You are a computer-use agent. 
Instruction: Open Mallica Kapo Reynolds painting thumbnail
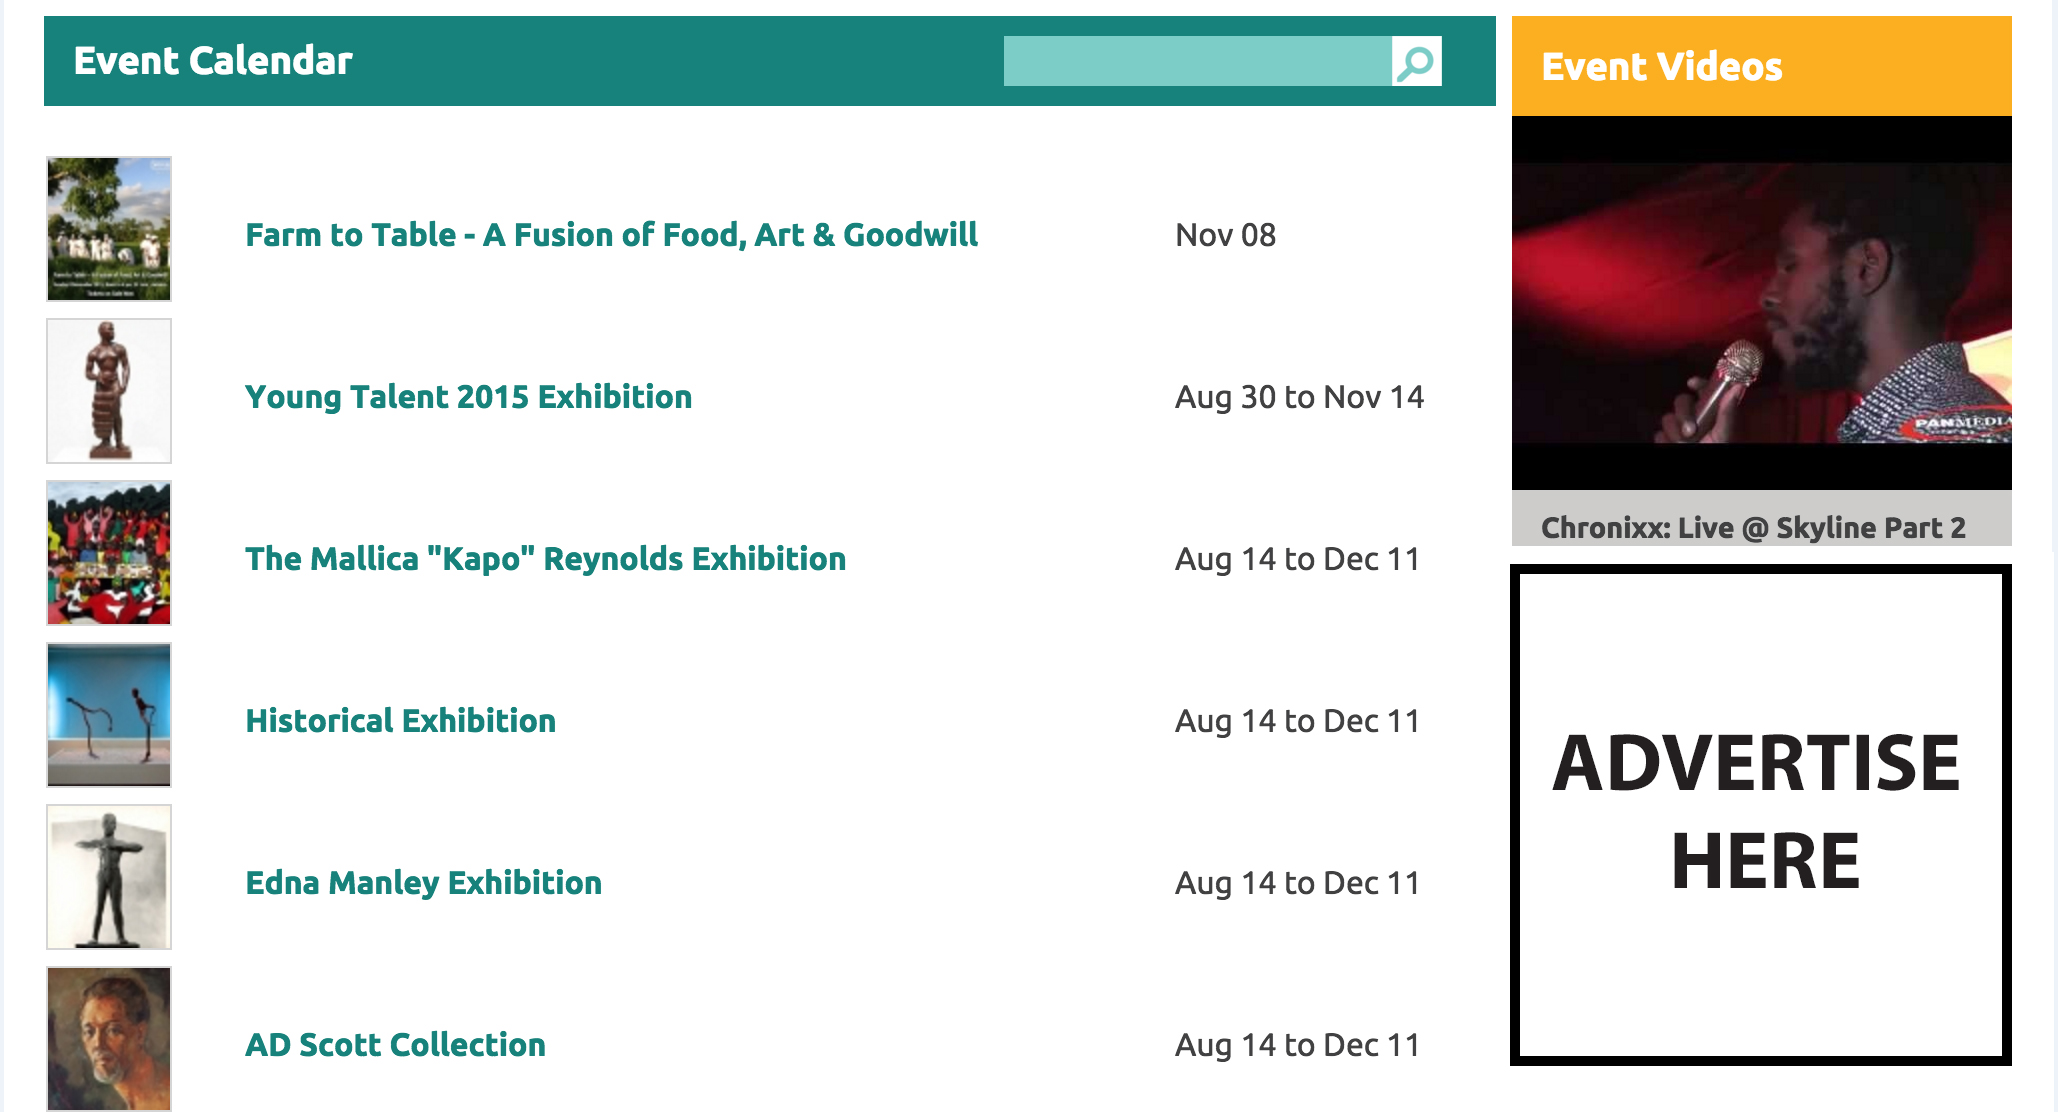point(109,553)
